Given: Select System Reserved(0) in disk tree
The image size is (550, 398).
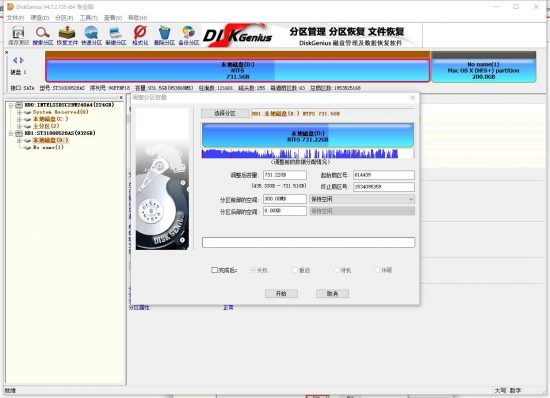Looking at the screenshot, I should [60, 112].
